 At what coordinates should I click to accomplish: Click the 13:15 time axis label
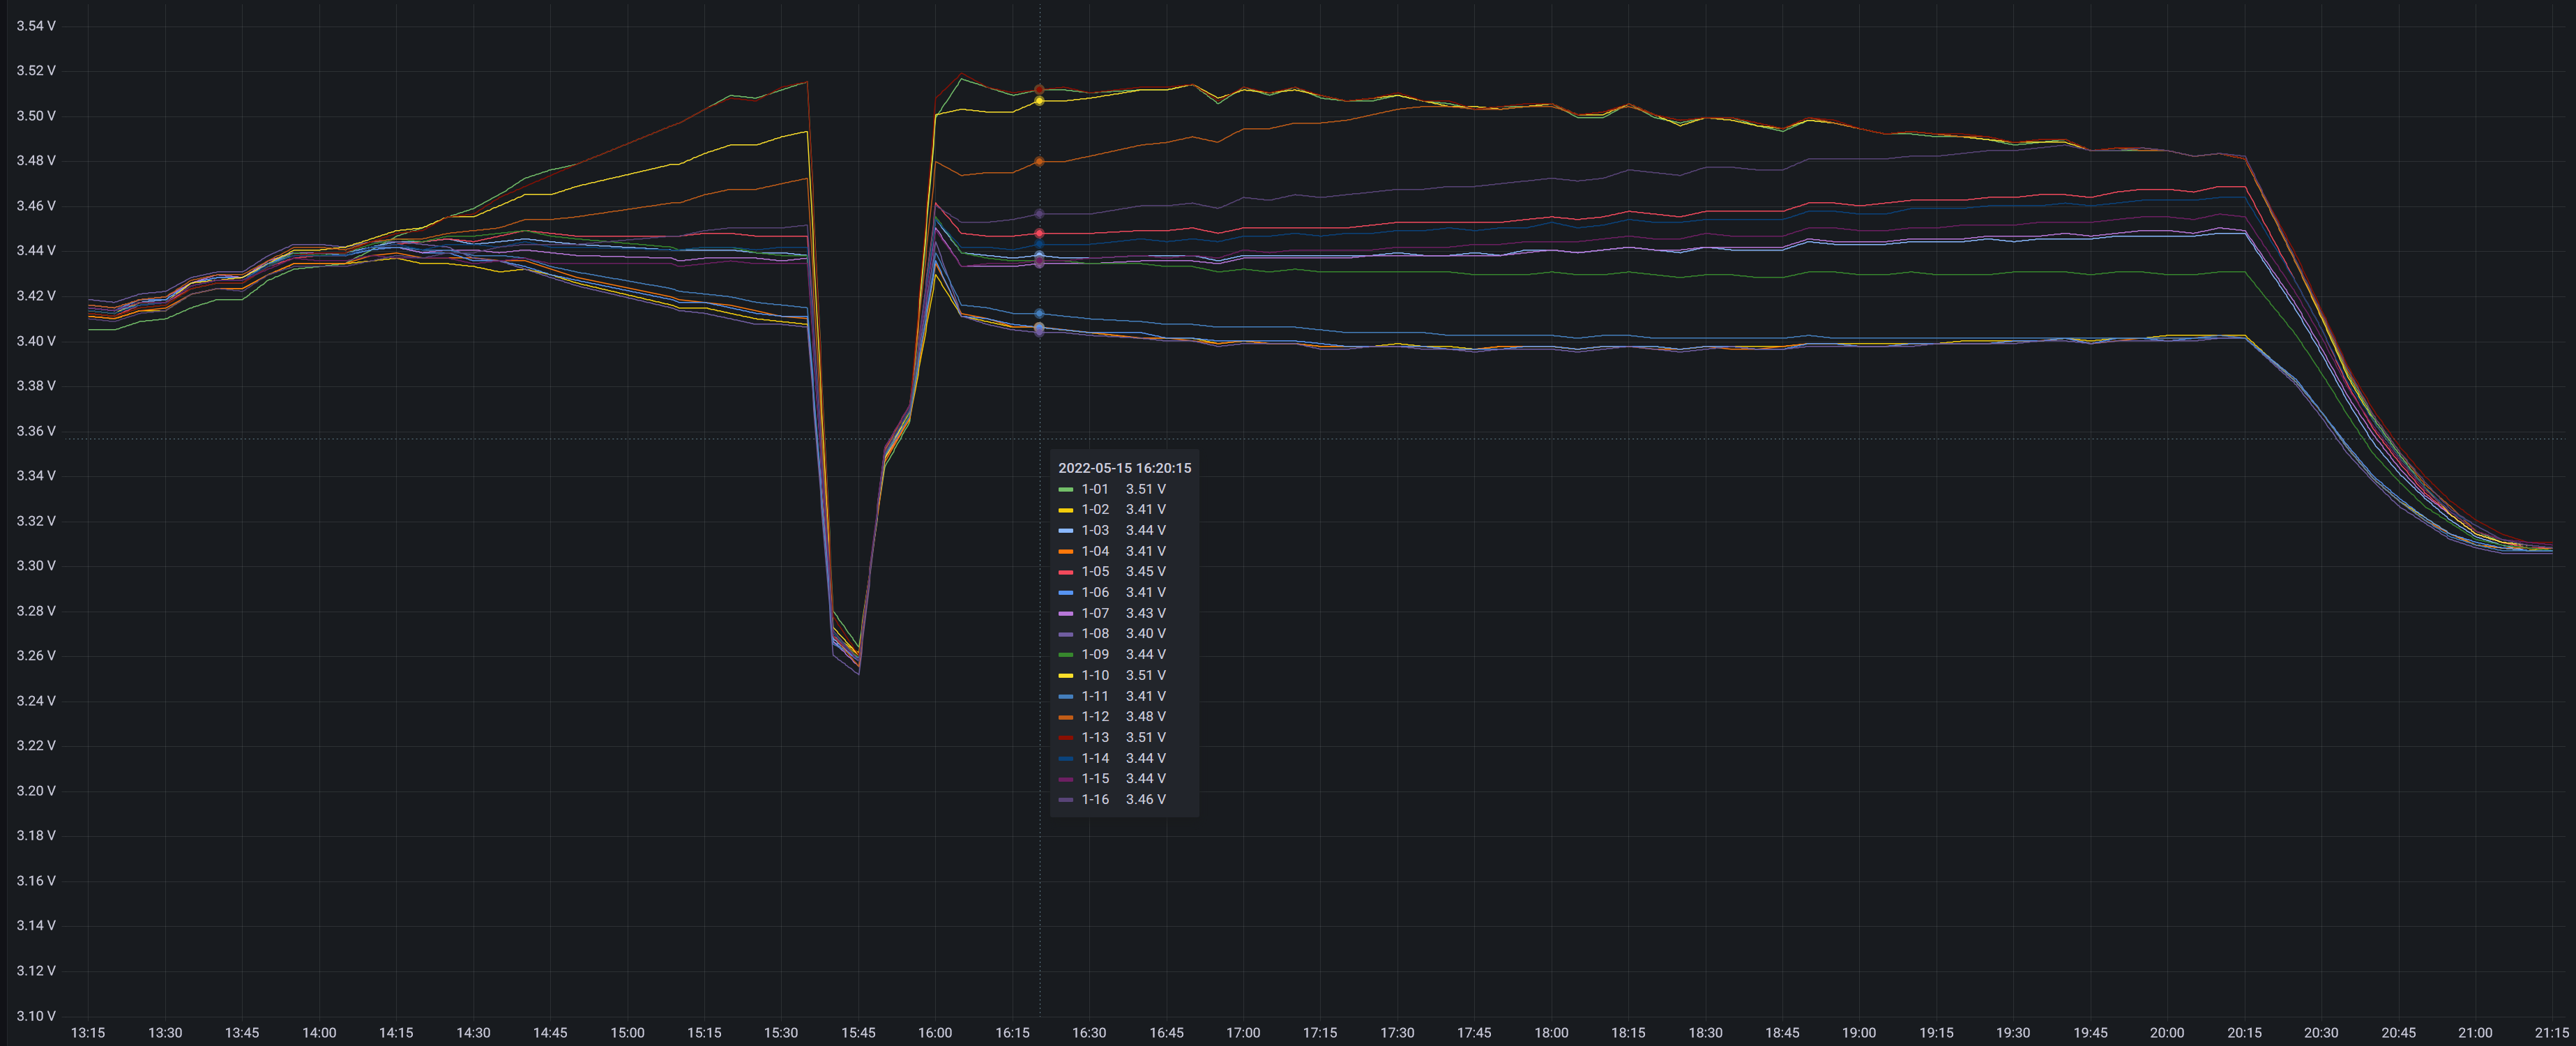pyautogui.click(x=88, y=1033)
